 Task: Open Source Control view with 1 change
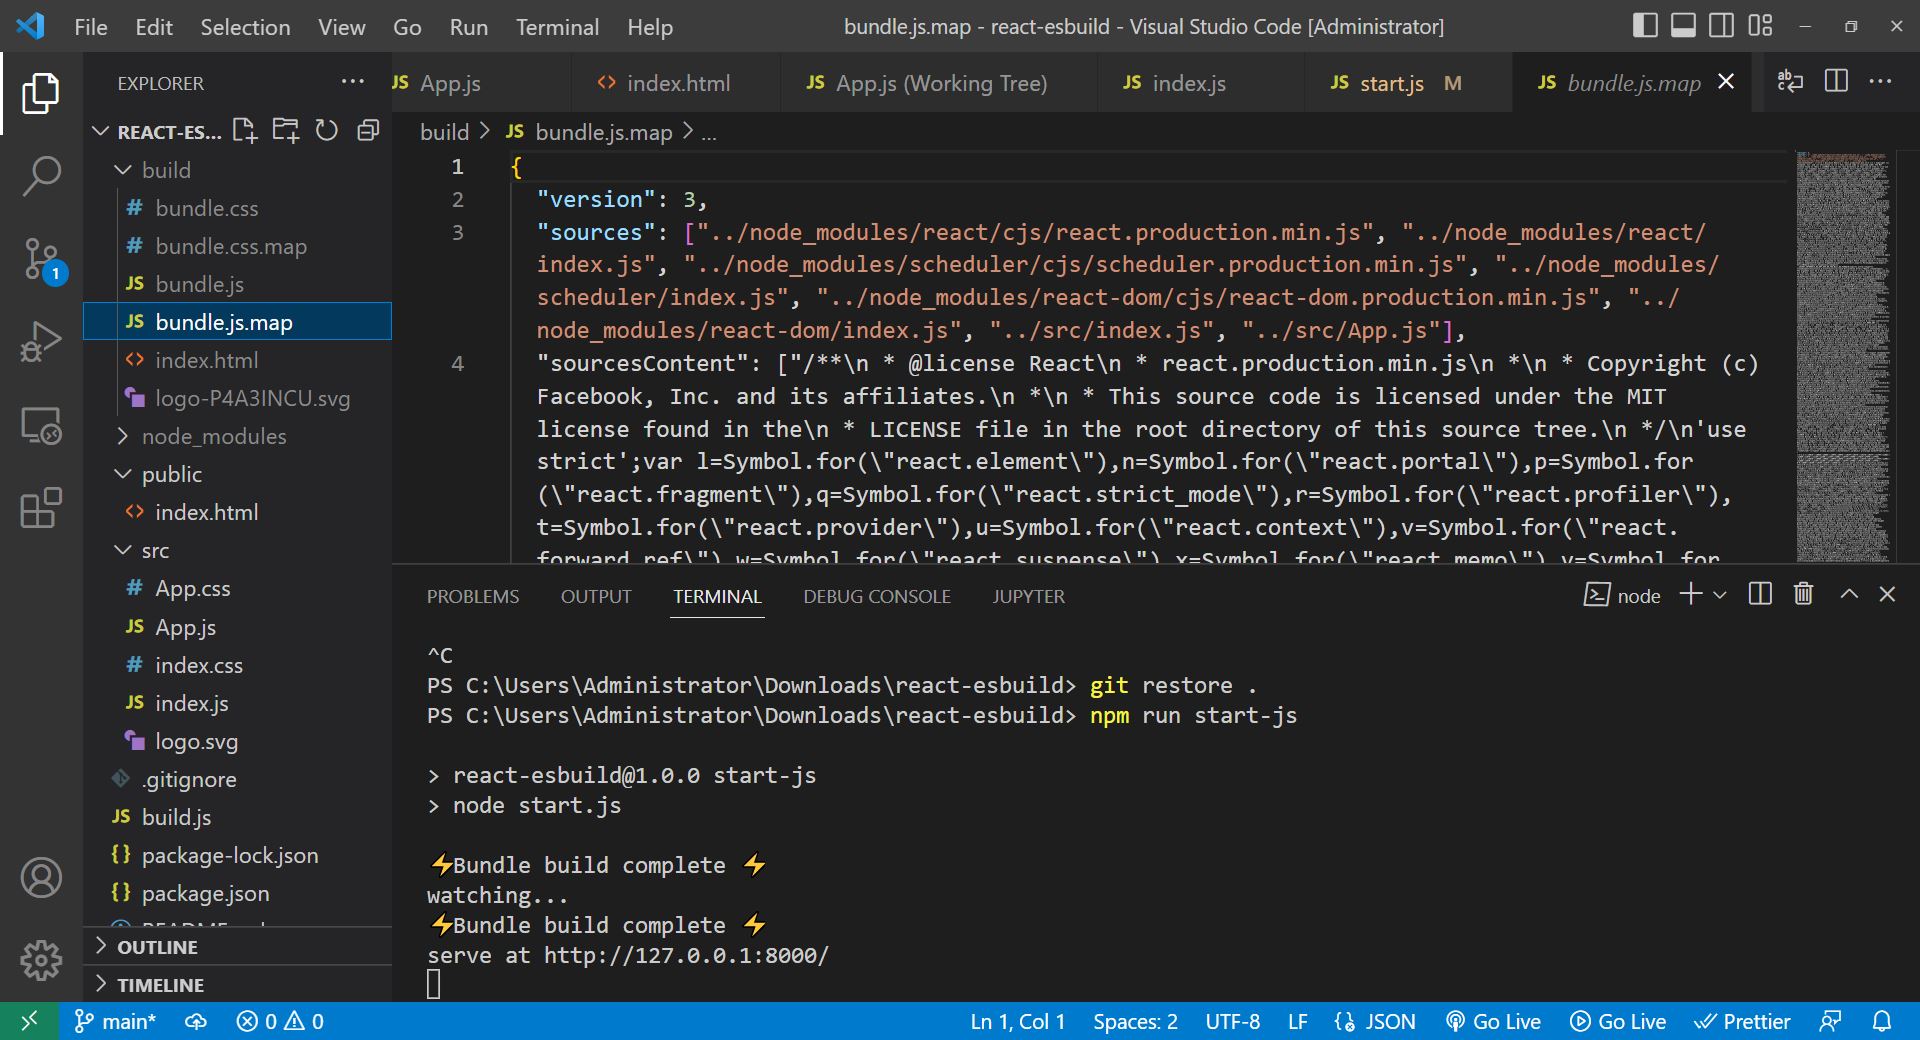pos(41,260)
